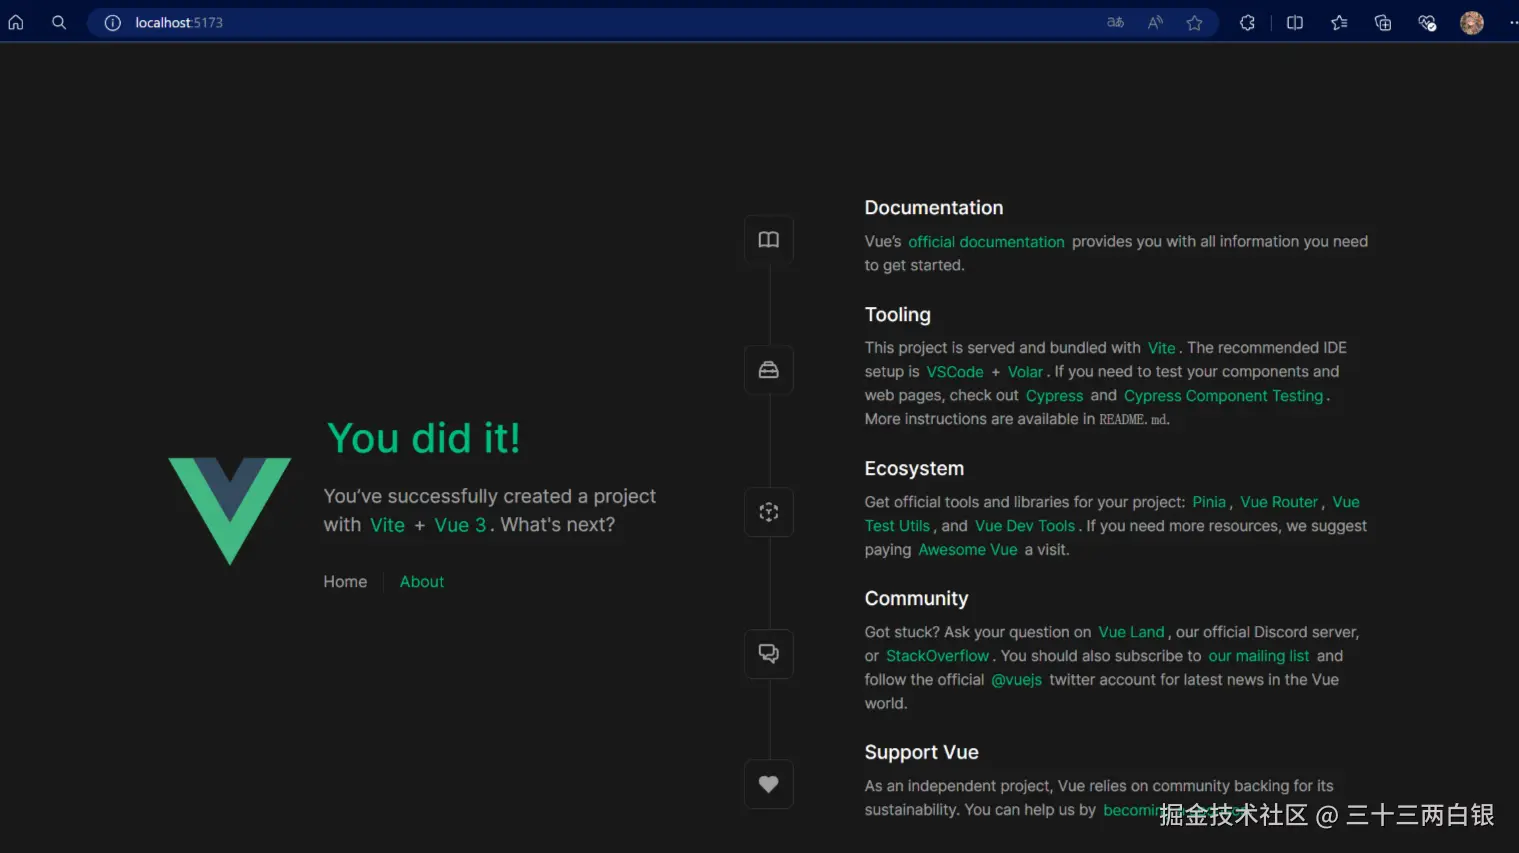Open the user profile avatar
Screen dimensions: 1519x853
click(x=1472, y=22)
